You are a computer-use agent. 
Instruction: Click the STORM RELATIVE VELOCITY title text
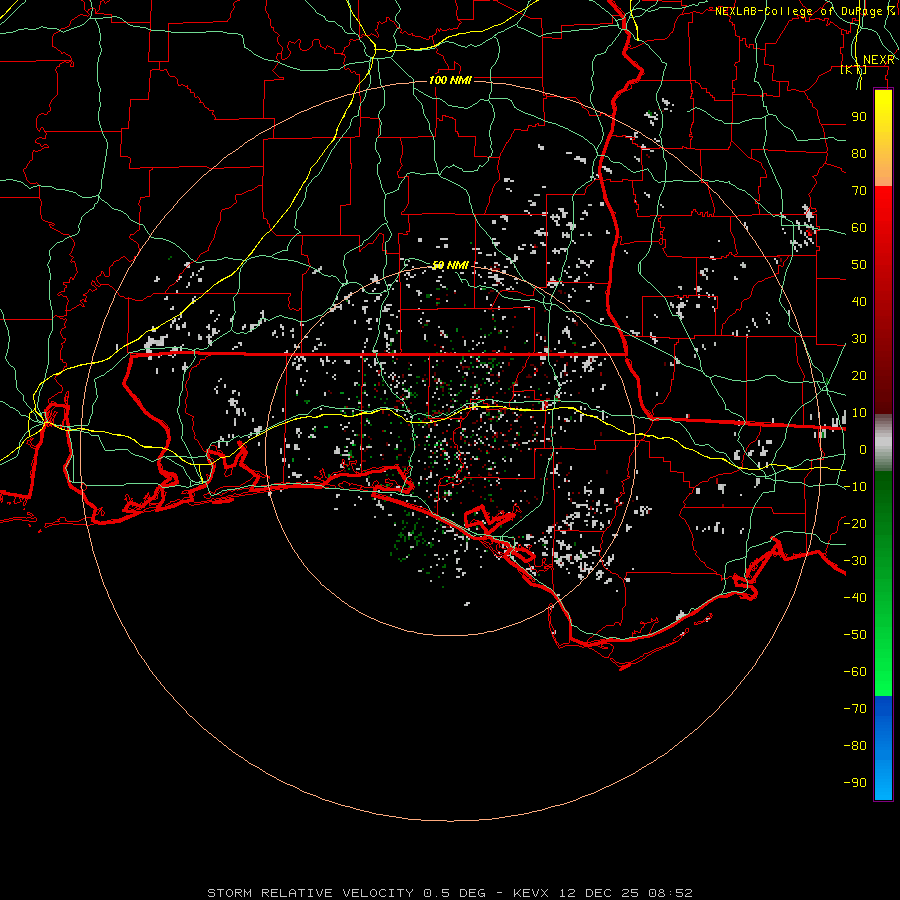click(x=310, y=893)
